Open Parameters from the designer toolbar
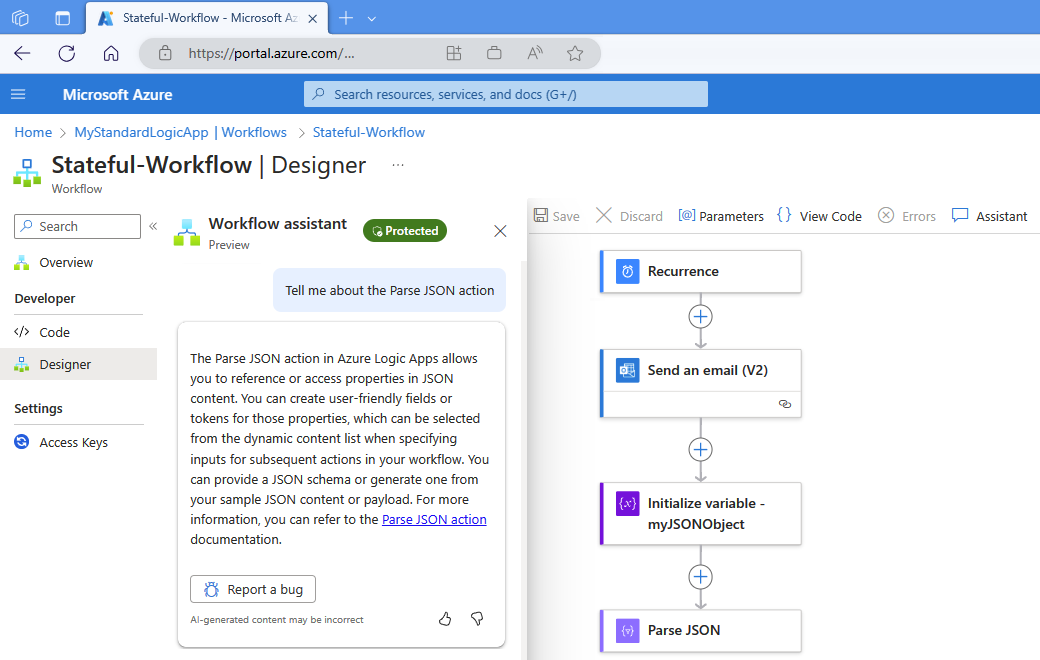1040x660 pixels. (x=721, y=216)
